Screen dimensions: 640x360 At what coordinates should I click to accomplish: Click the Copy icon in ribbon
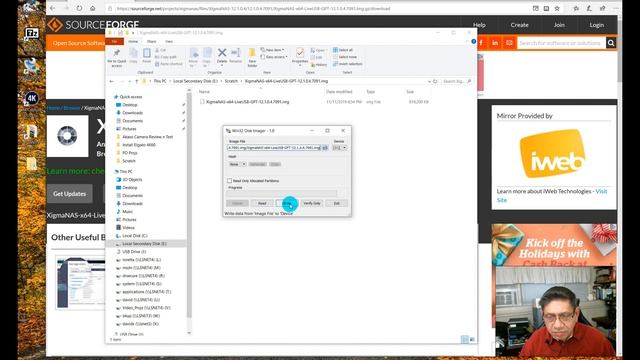pos(133,56)
